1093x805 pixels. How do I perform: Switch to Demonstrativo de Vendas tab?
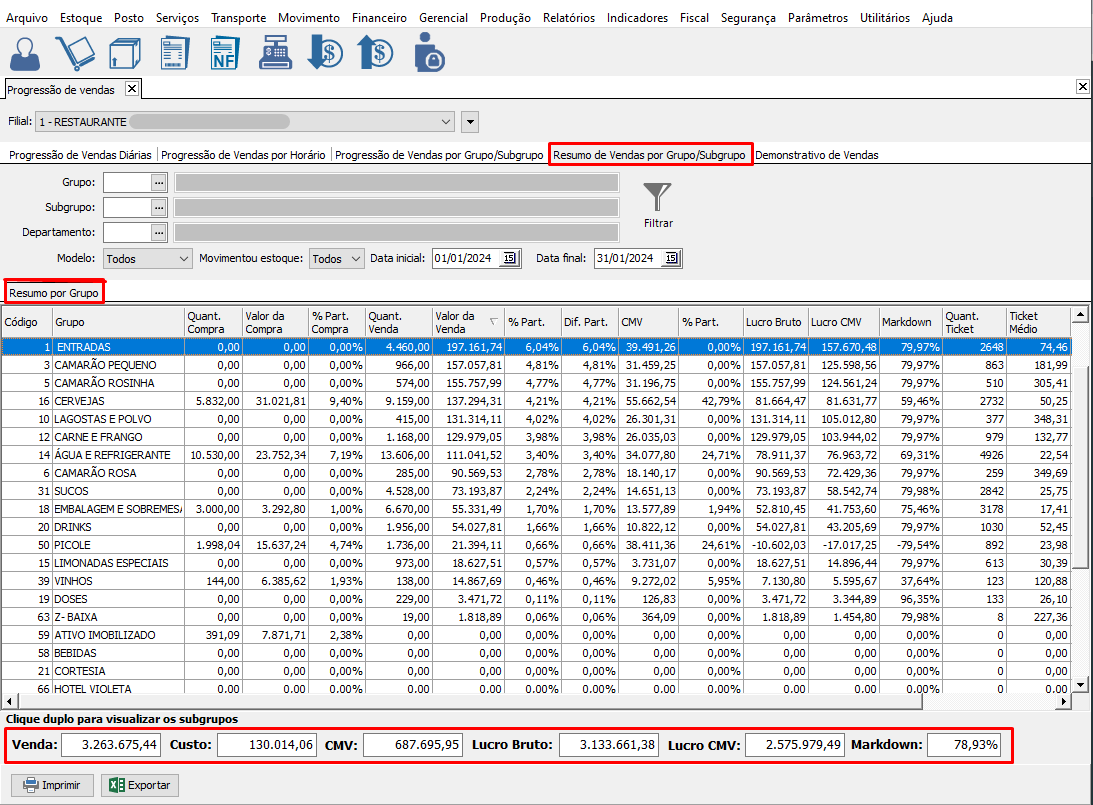tap(816, 155)
